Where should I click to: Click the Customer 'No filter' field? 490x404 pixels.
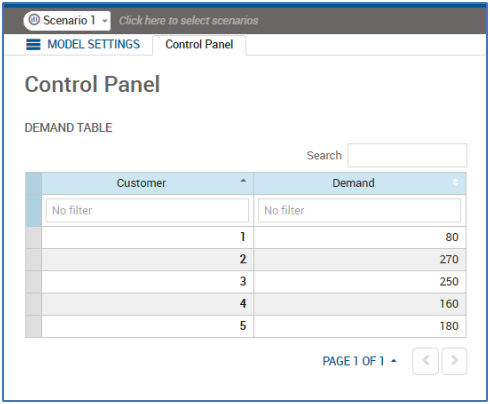coord(147,210)
